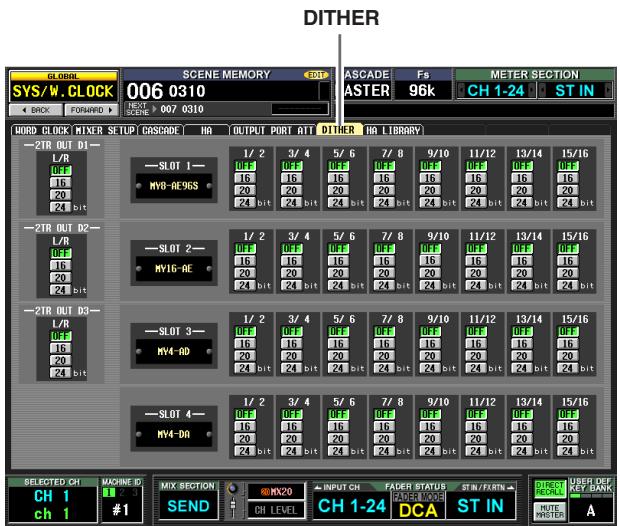Click the MIX SECTION SEND button
The height and width of the screenshot is (526, 620).
(189, 506)
